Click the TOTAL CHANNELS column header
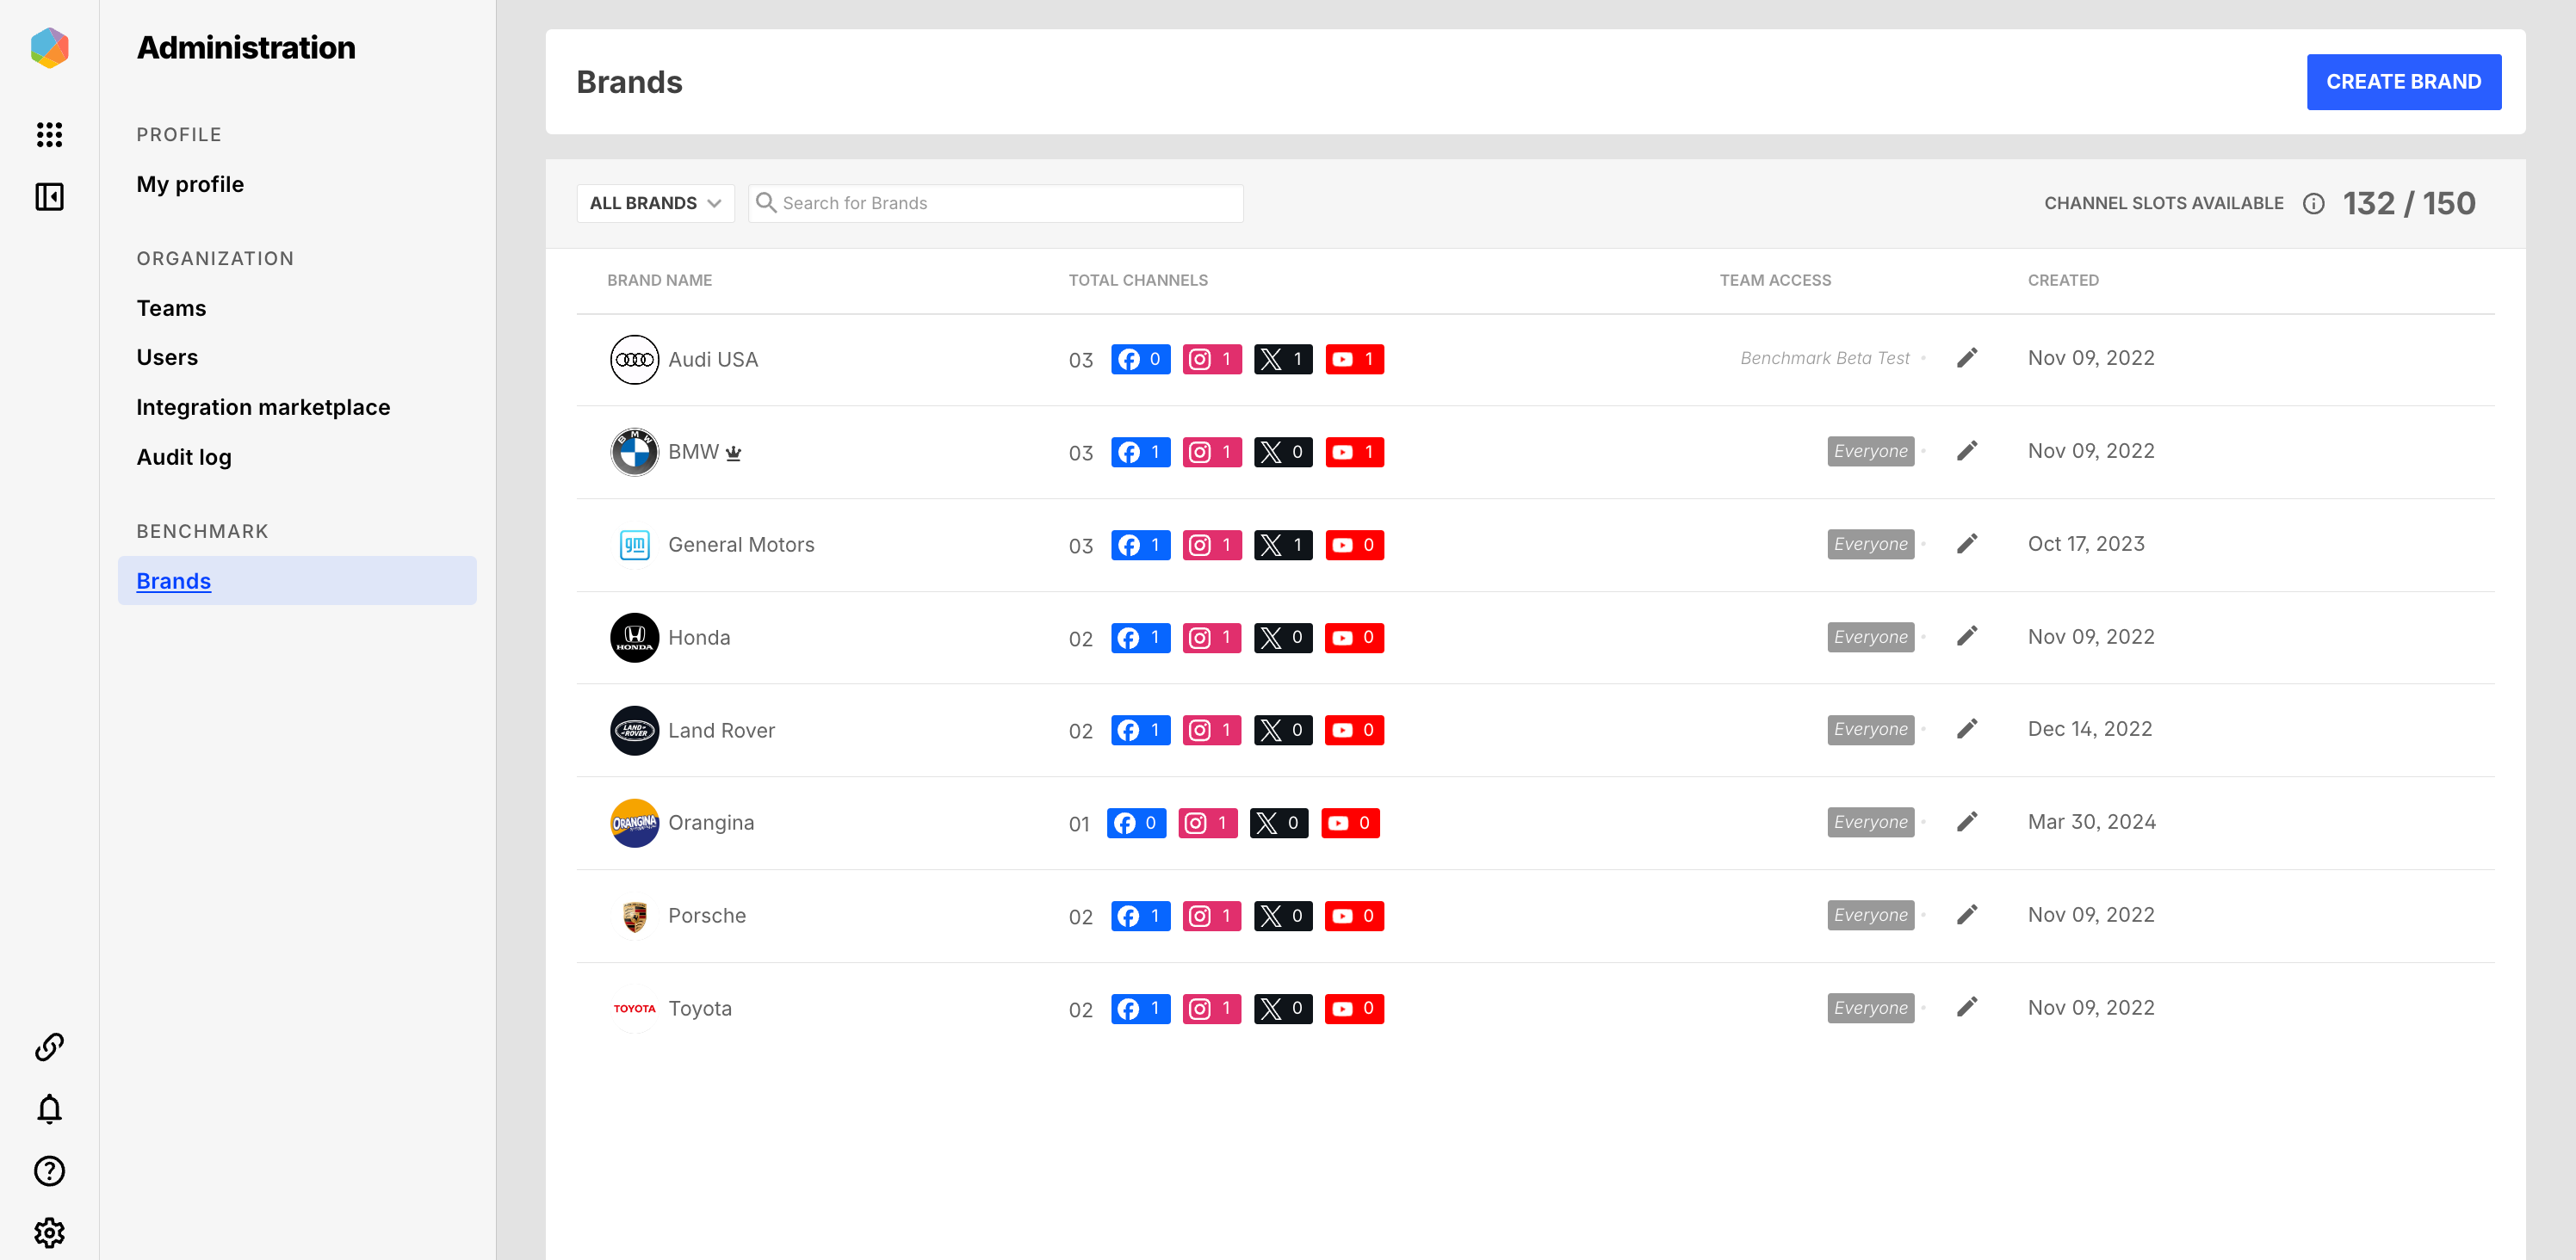 [1138, 281]
